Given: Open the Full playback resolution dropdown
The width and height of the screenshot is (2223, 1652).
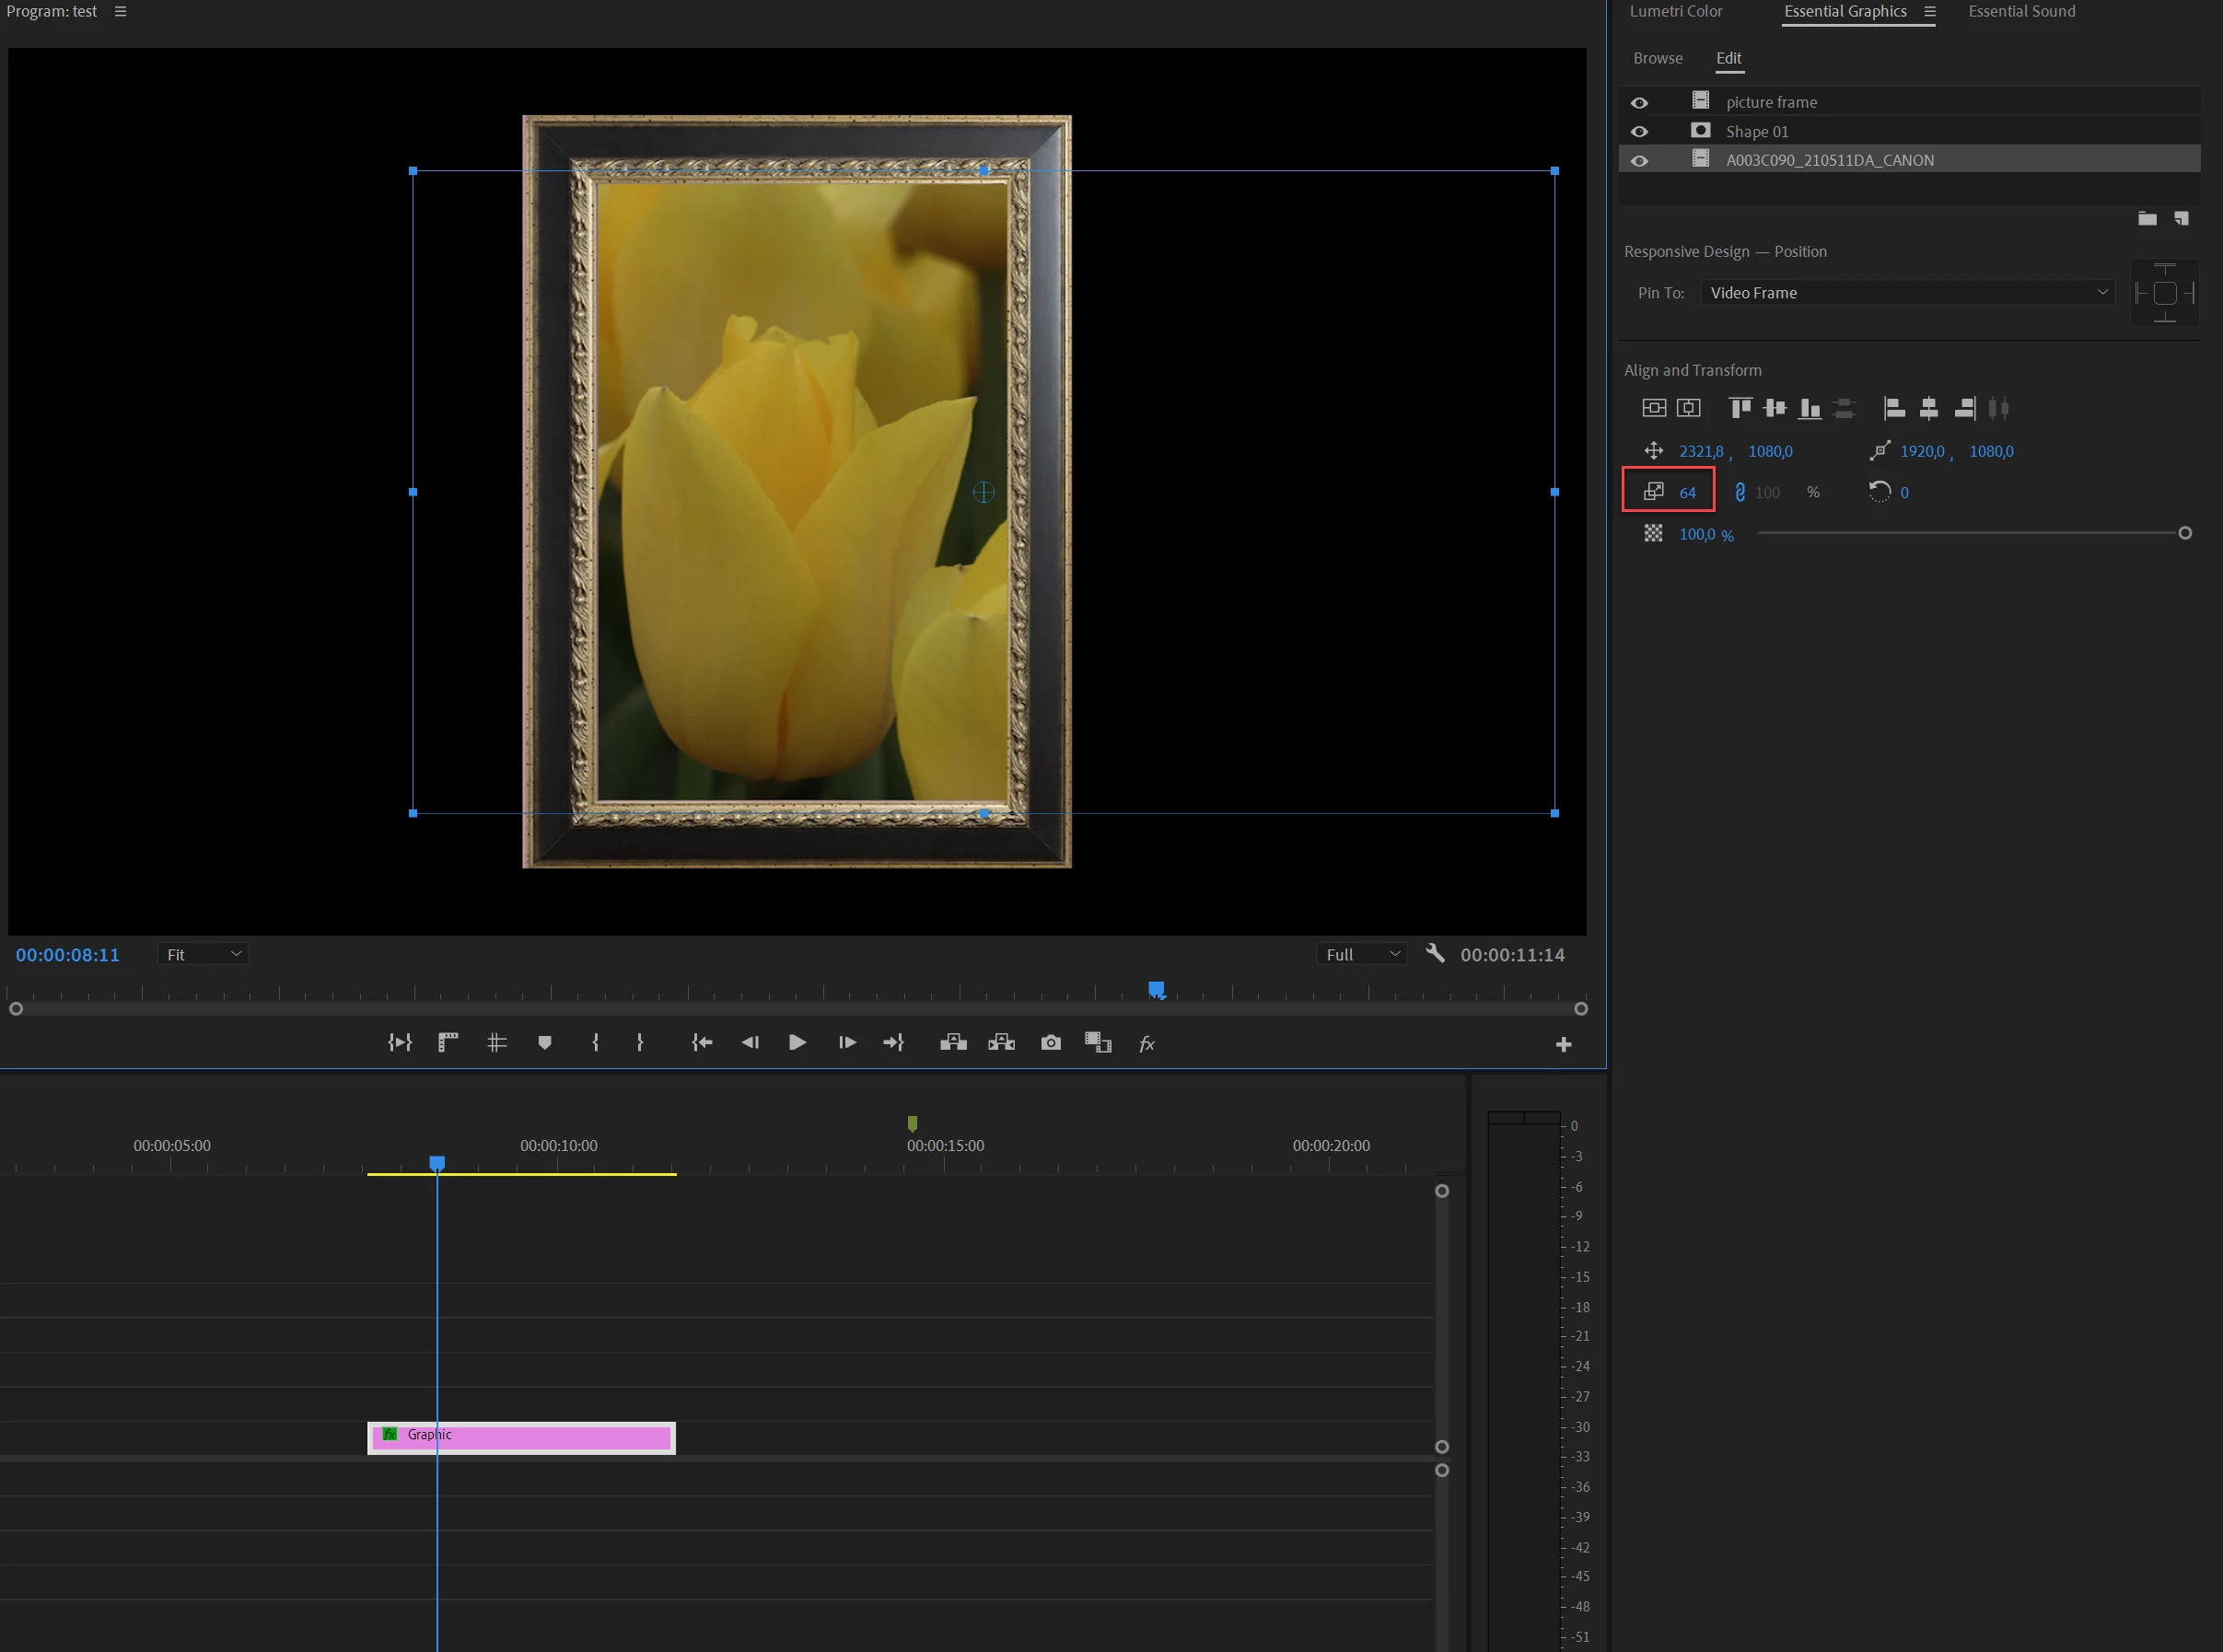Looking at the screenshot, I should tap(1361, 954).
